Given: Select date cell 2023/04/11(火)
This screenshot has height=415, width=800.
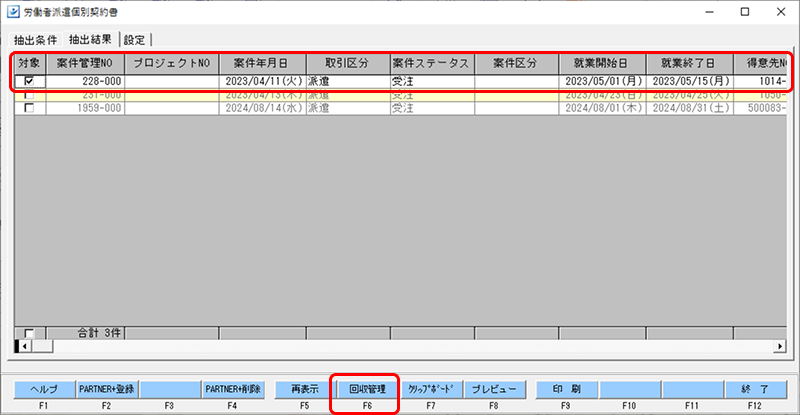Looking at the screenshot, I should [263, 81].
